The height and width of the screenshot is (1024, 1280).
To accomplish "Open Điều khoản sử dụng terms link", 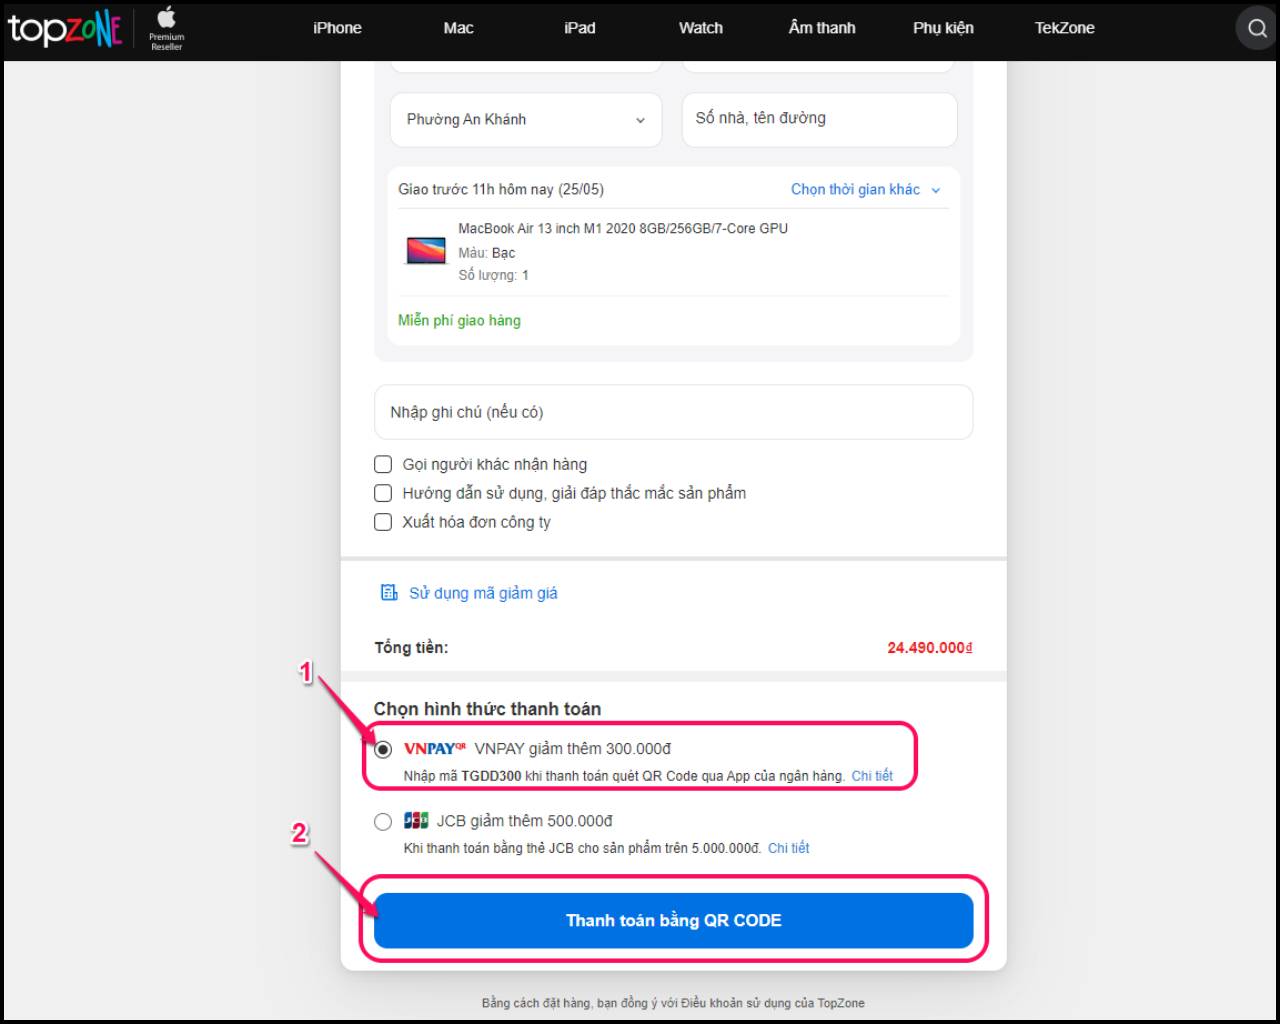I will coord(737,1003).
